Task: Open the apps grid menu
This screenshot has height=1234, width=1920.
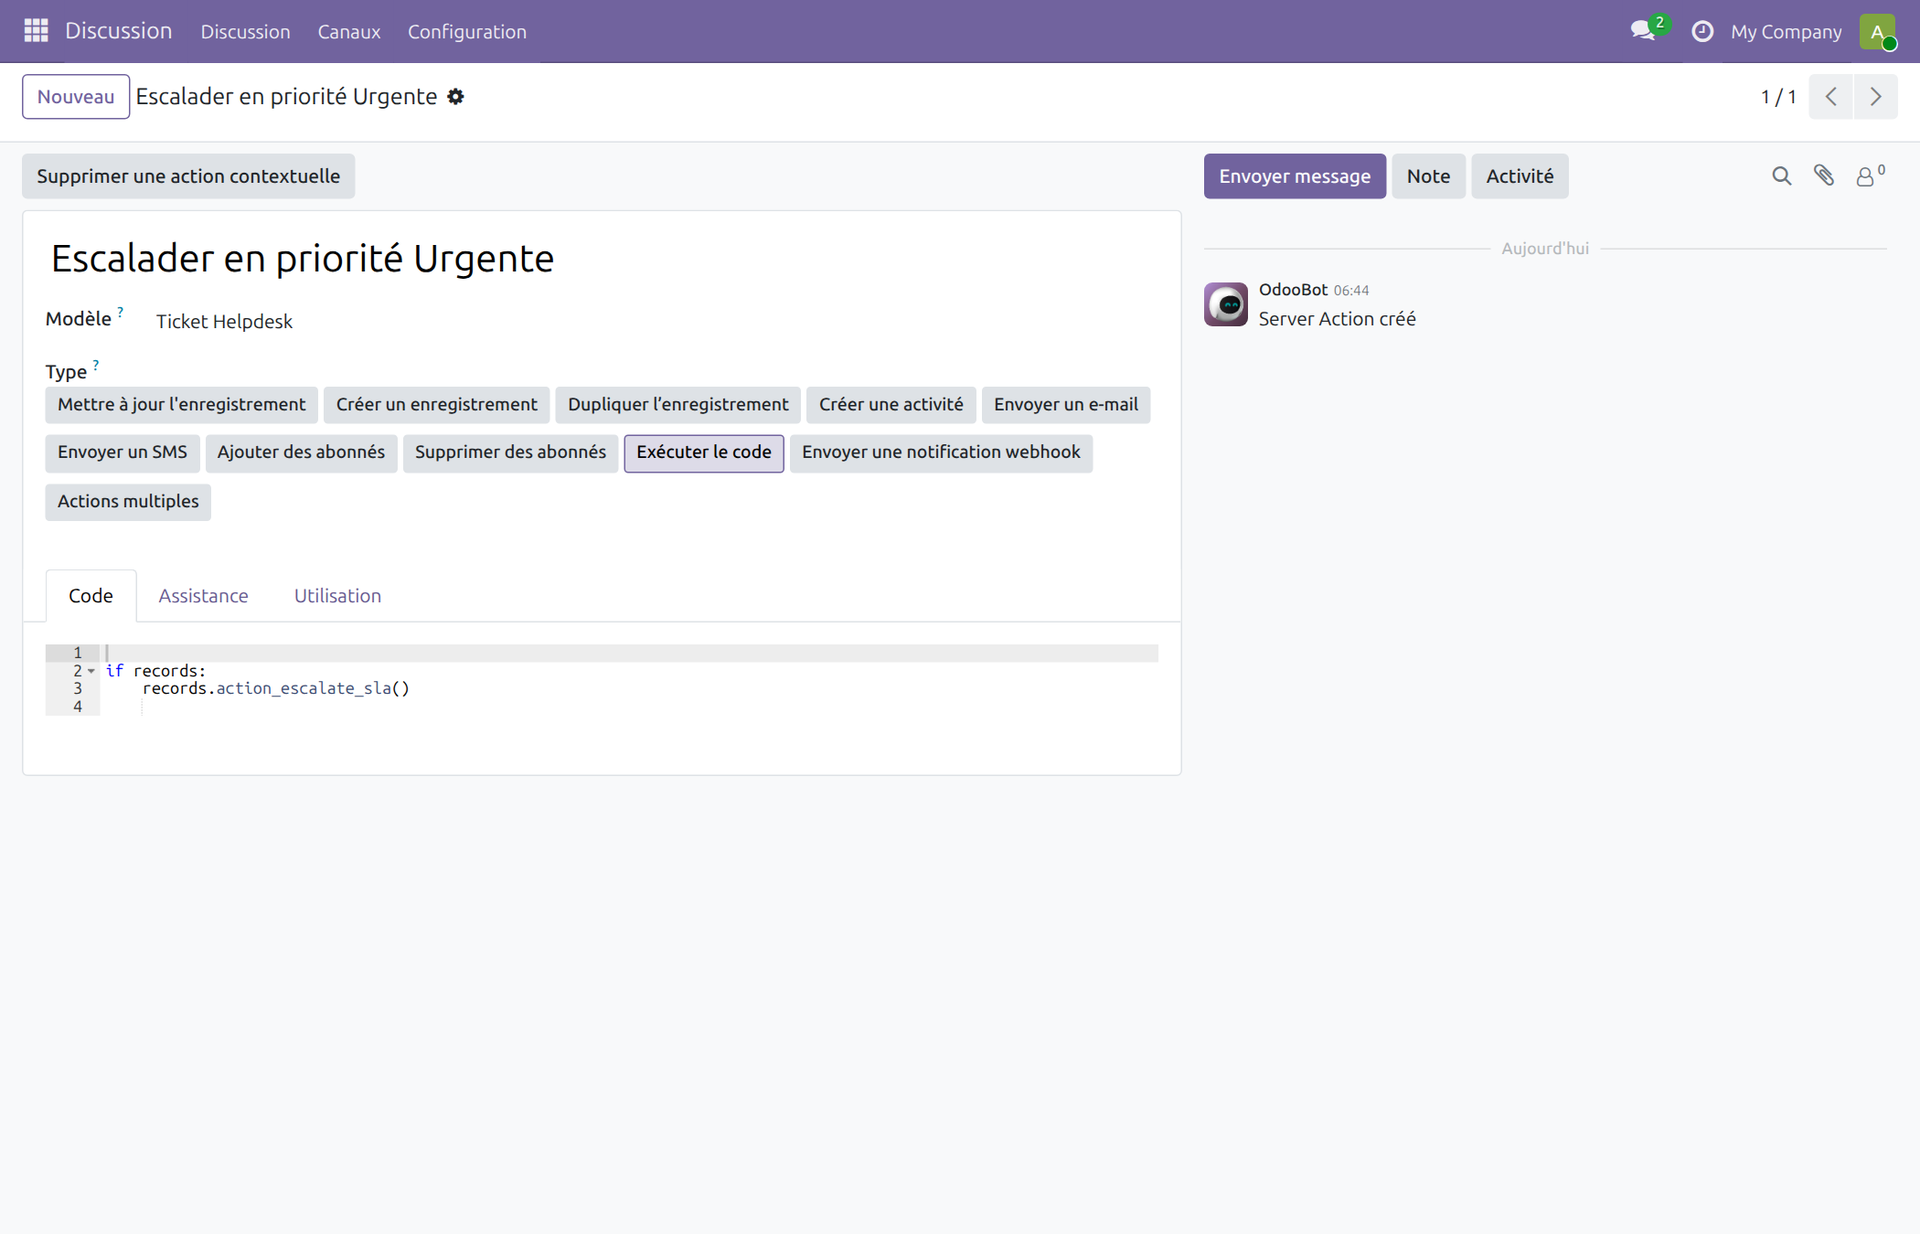Action: pyautogui.click(x=35, y=30)
